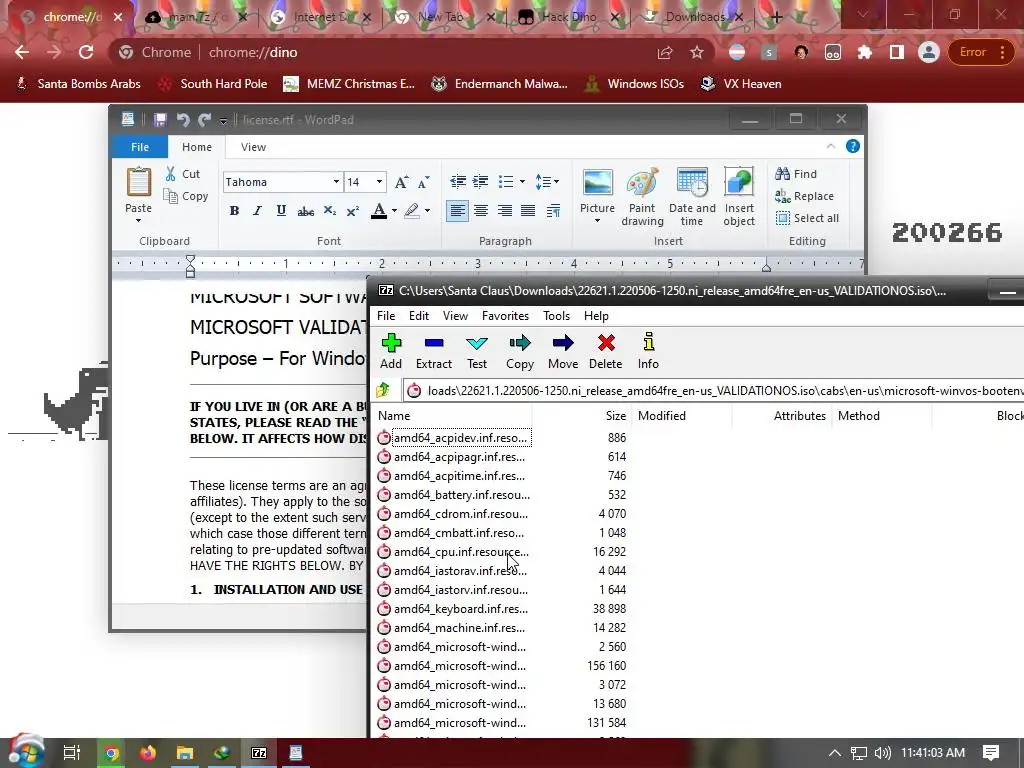Copy the selection in the WordPad Clipboard group

click(185, 196)
